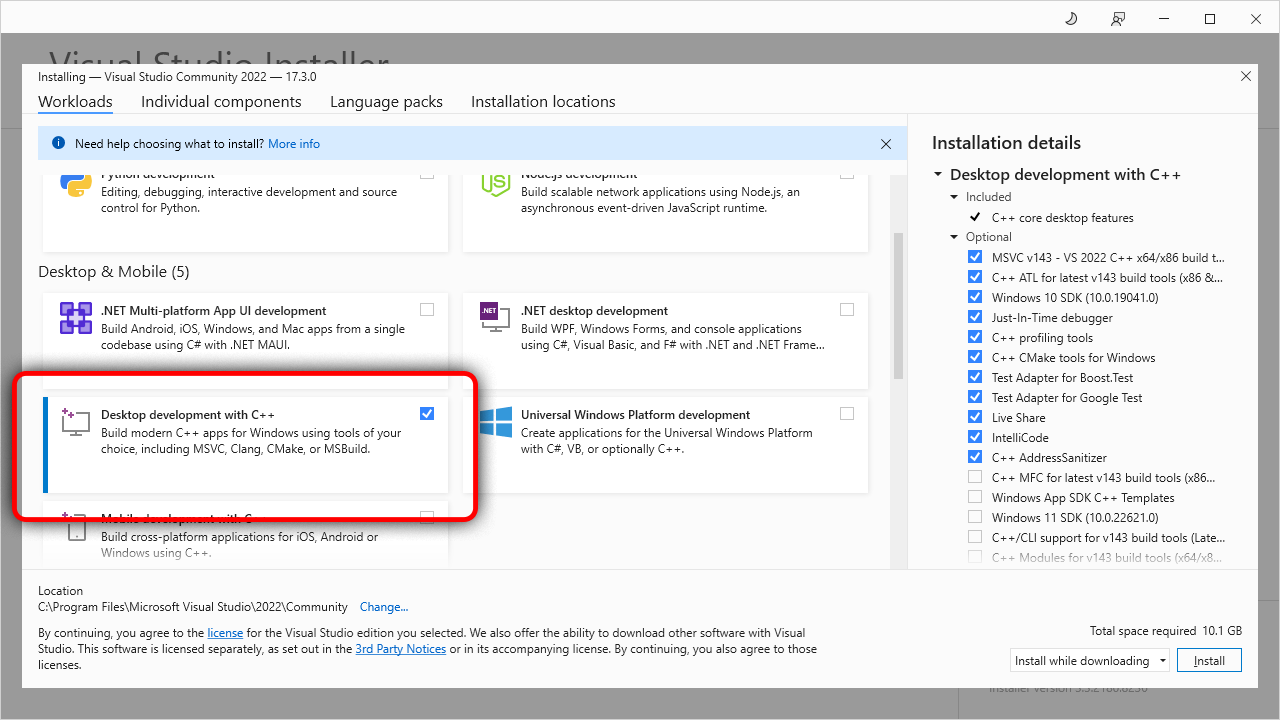Image resolution: width=1280 pixels, height=720 pixels.
Task: Click the Change... location link
Action: 384,607
